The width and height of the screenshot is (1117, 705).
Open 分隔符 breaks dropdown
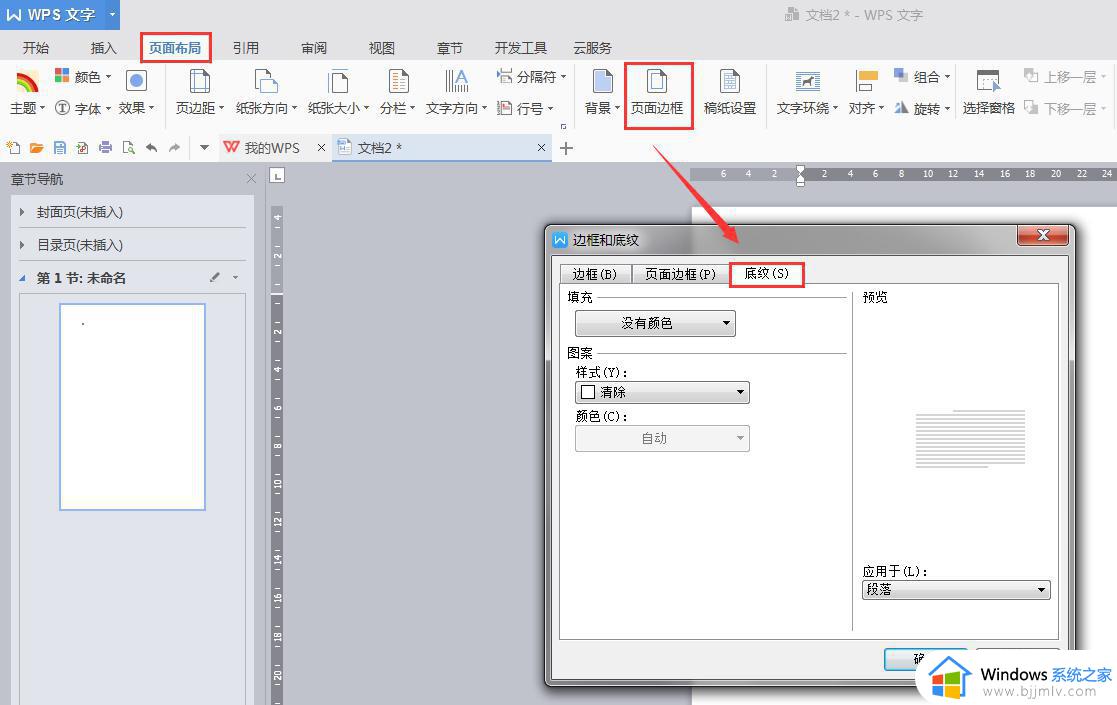[x=531, y=76]
